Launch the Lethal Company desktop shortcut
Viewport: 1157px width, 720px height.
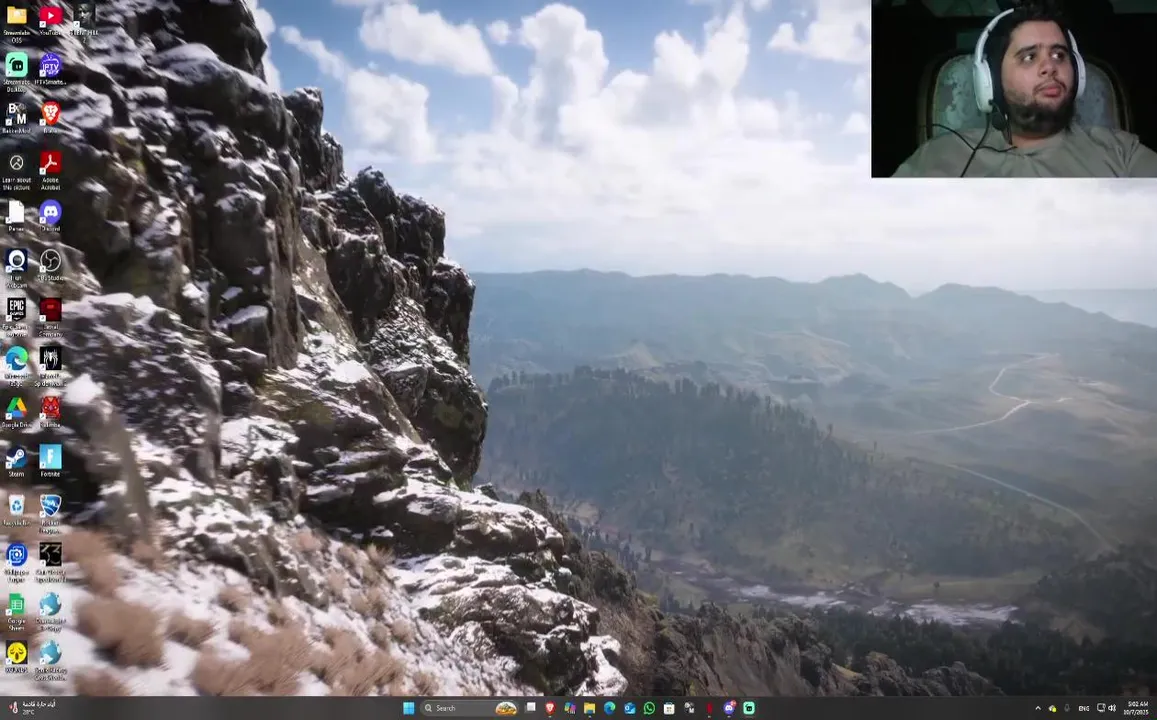pos(50,317)
